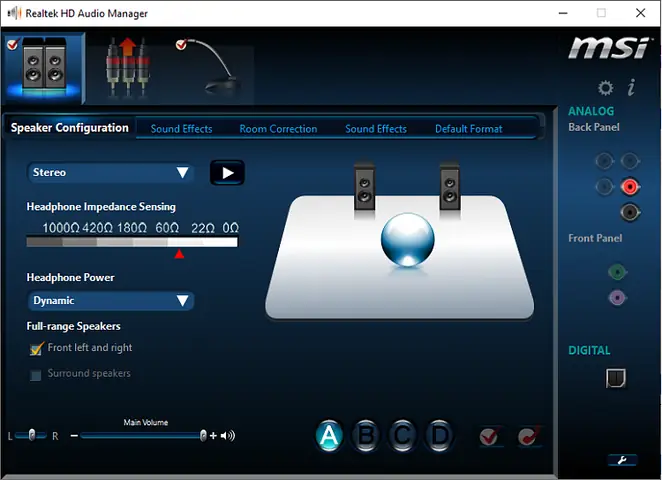This screenshot has height=480, width=662.
Task: Close the Realtek HD Audio Manager window
Action: (640, 13)
